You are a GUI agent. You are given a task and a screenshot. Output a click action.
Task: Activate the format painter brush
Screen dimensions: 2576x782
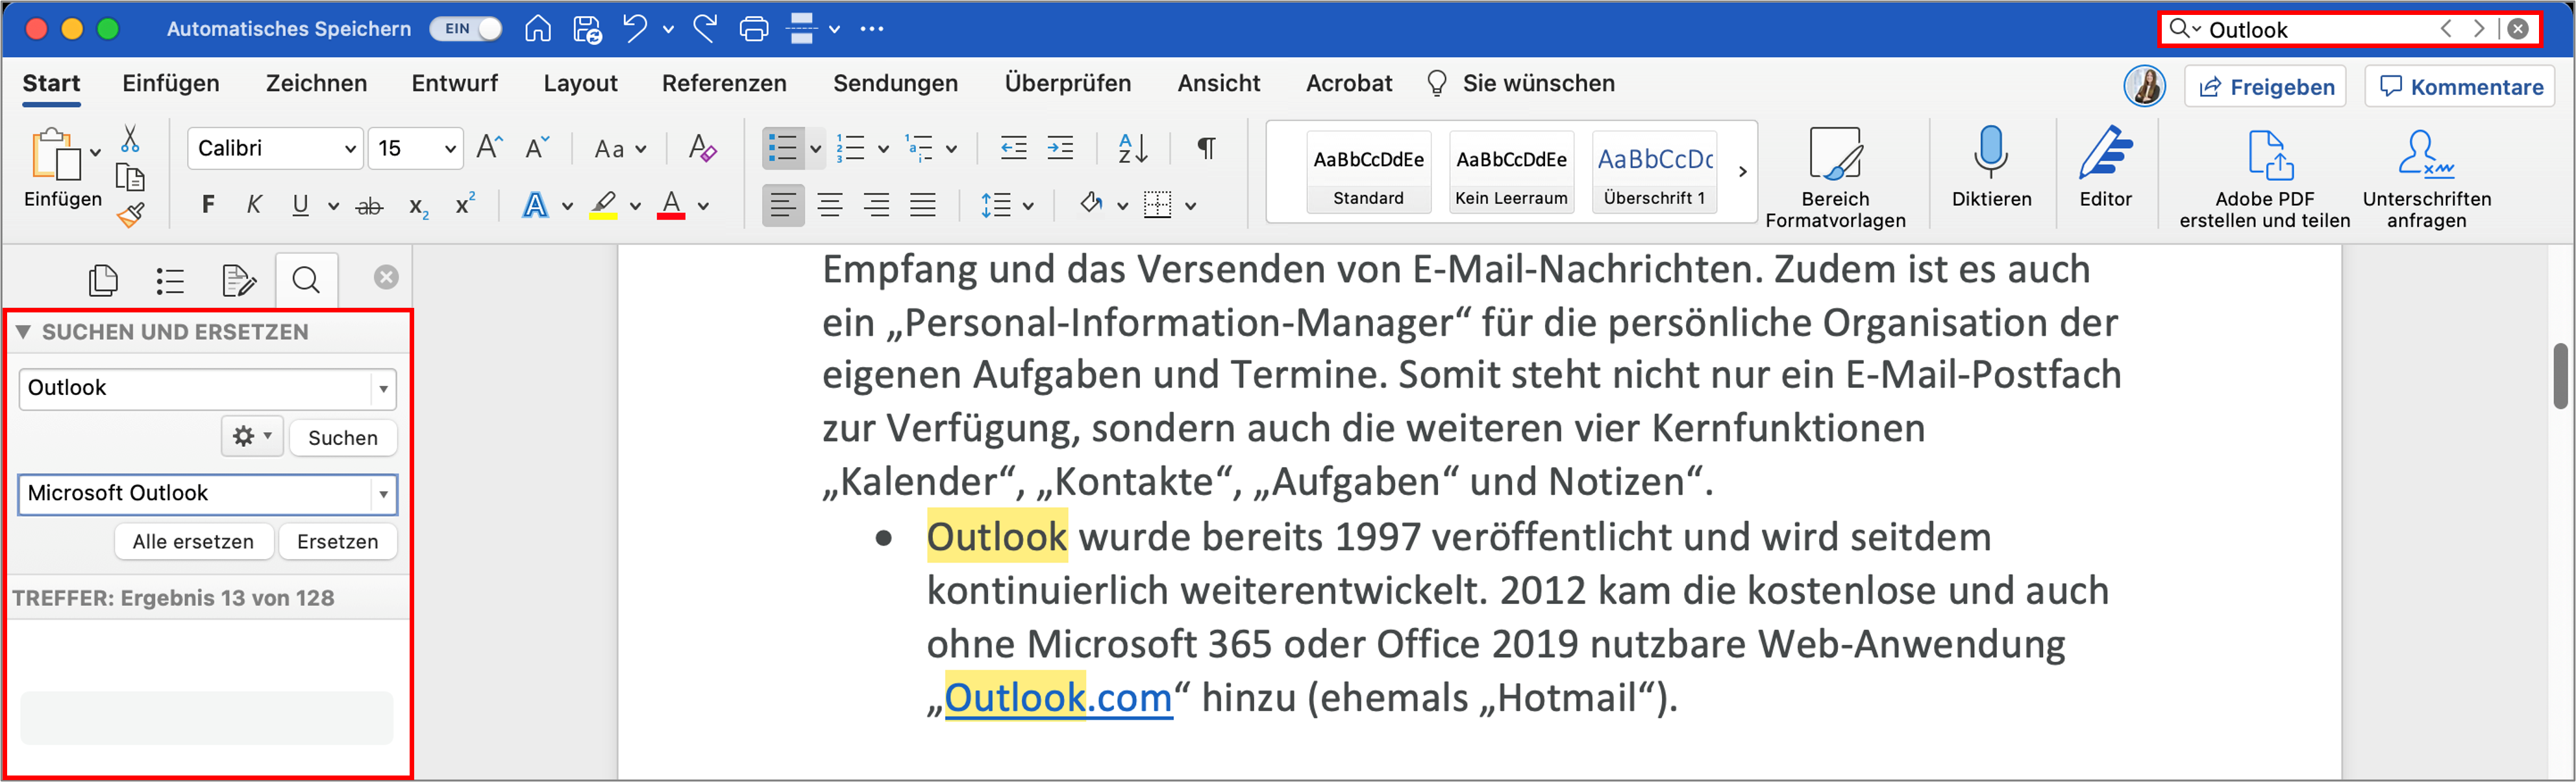[x=131, y=214]
